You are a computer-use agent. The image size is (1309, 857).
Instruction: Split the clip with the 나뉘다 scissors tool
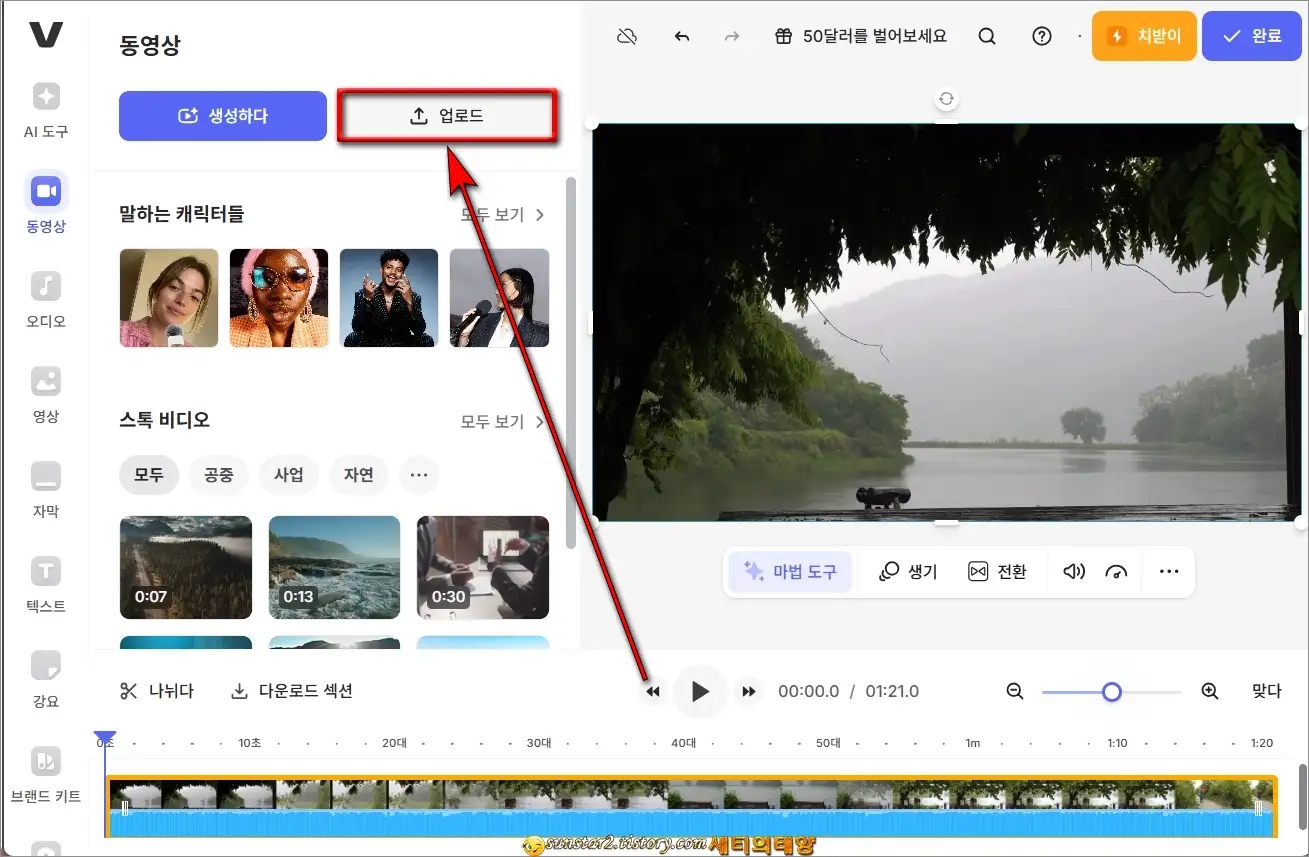[x=156, y=690]
